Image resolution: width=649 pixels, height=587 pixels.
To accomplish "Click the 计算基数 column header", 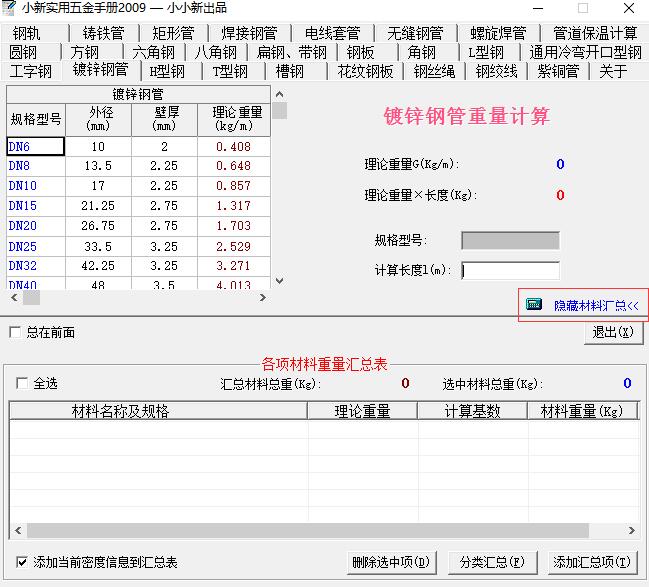I will click(473, 411).
